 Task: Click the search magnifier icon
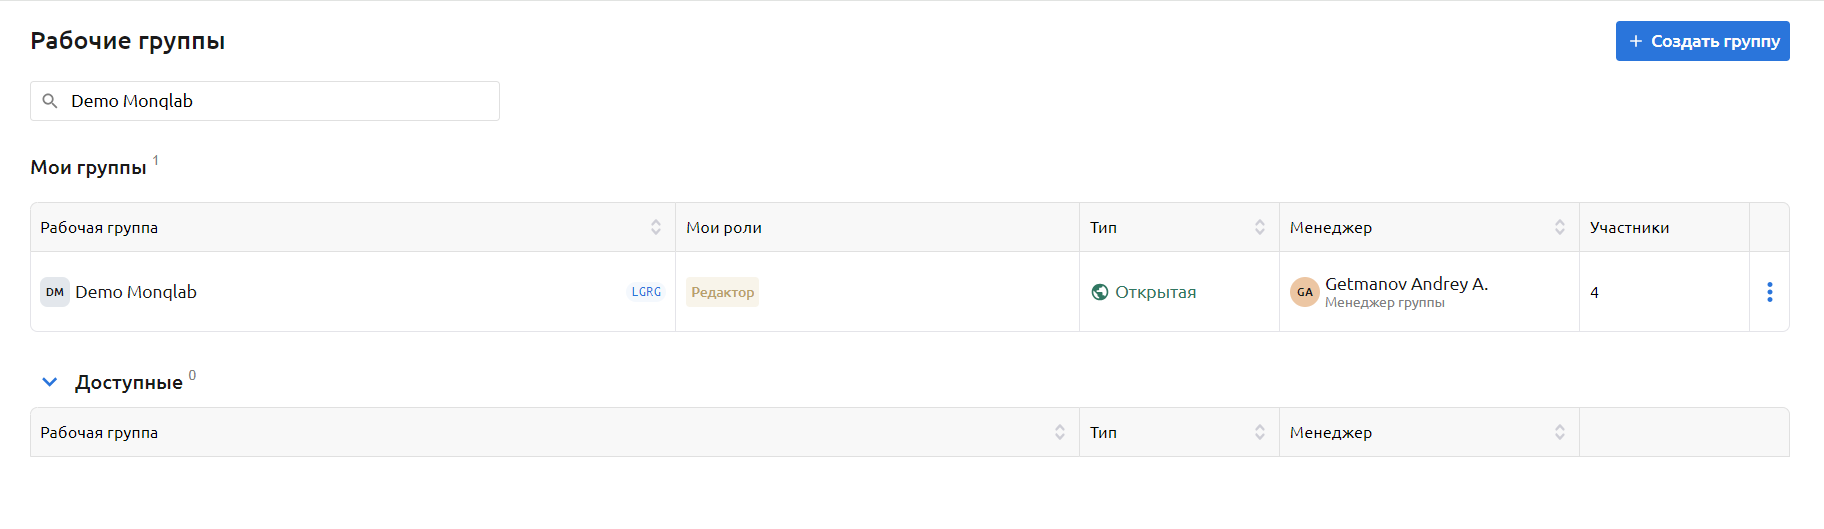pos(50,101)
